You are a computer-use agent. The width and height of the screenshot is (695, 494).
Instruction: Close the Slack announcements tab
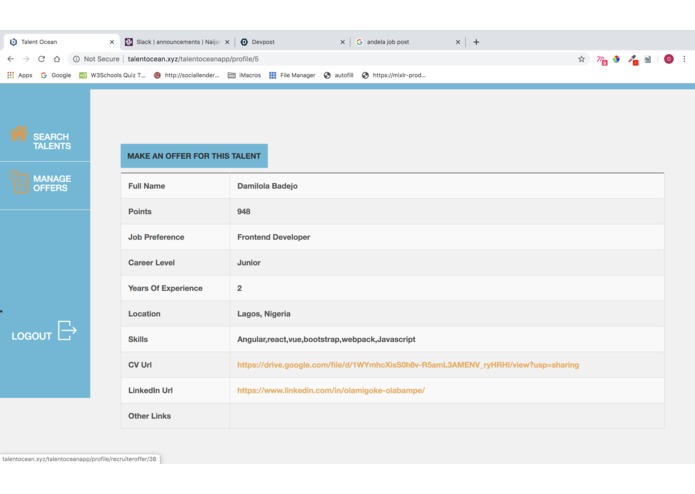click(x=227, y=42)
